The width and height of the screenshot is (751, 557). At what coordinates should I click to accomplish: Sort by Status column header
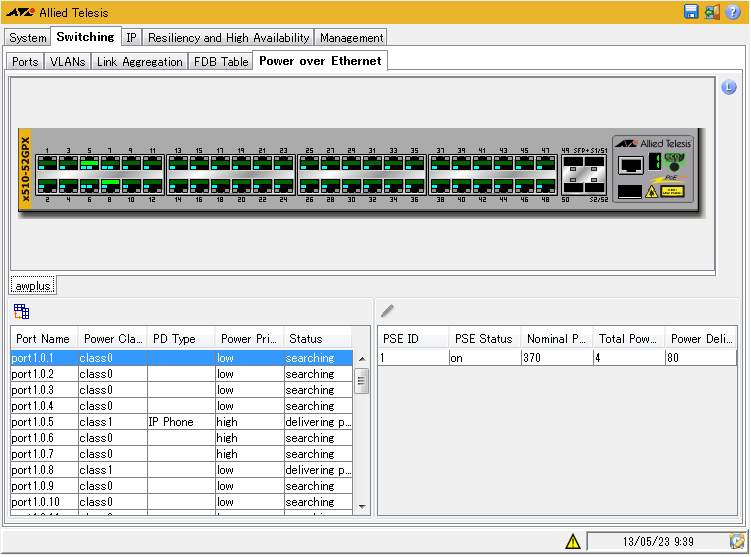point(318,339)
